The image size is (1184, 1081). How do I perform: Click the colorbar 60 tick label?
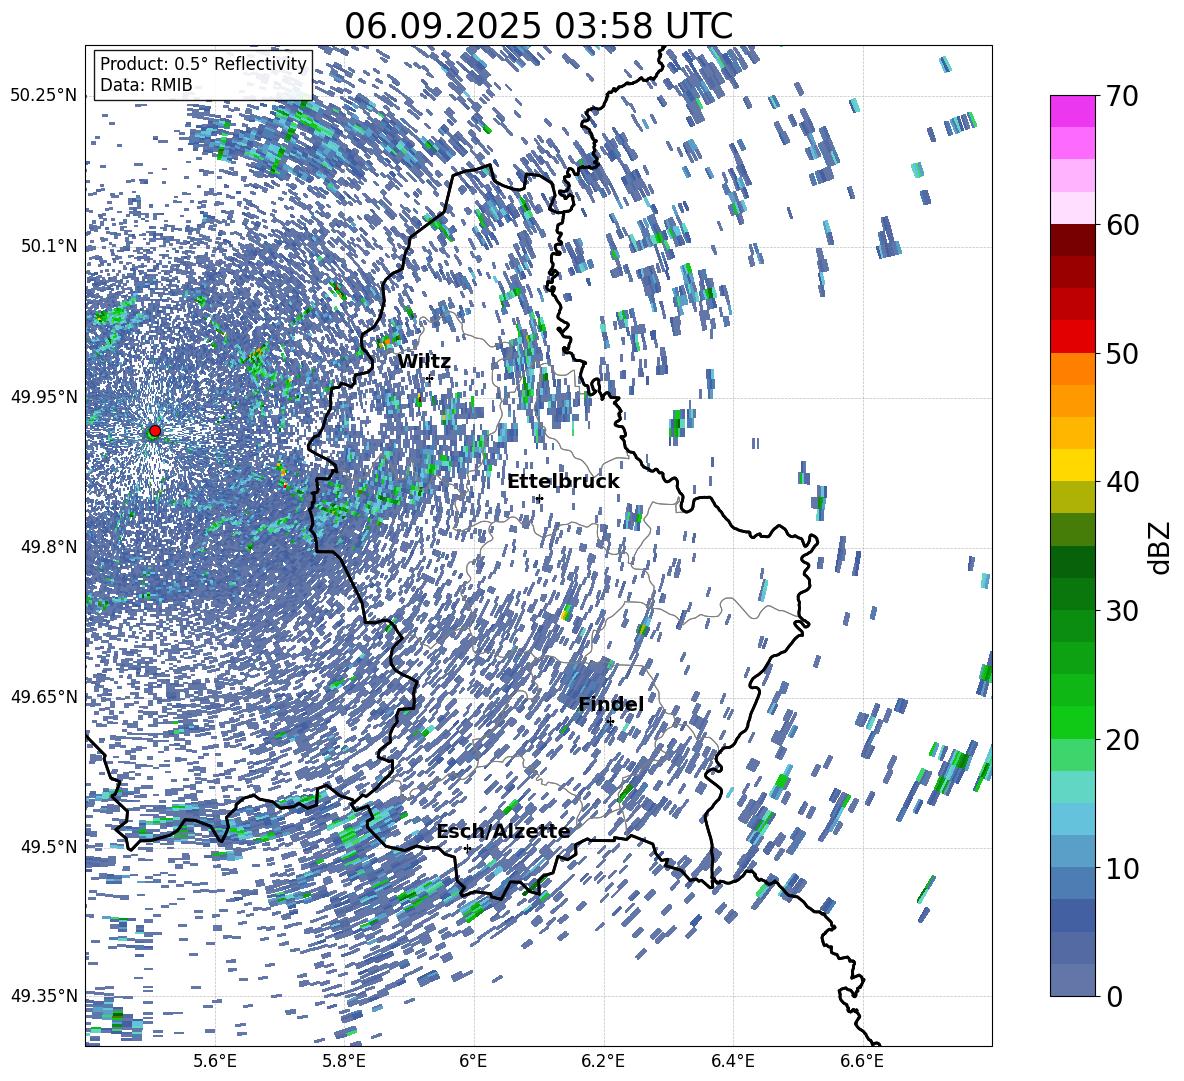click(1122, 225)
